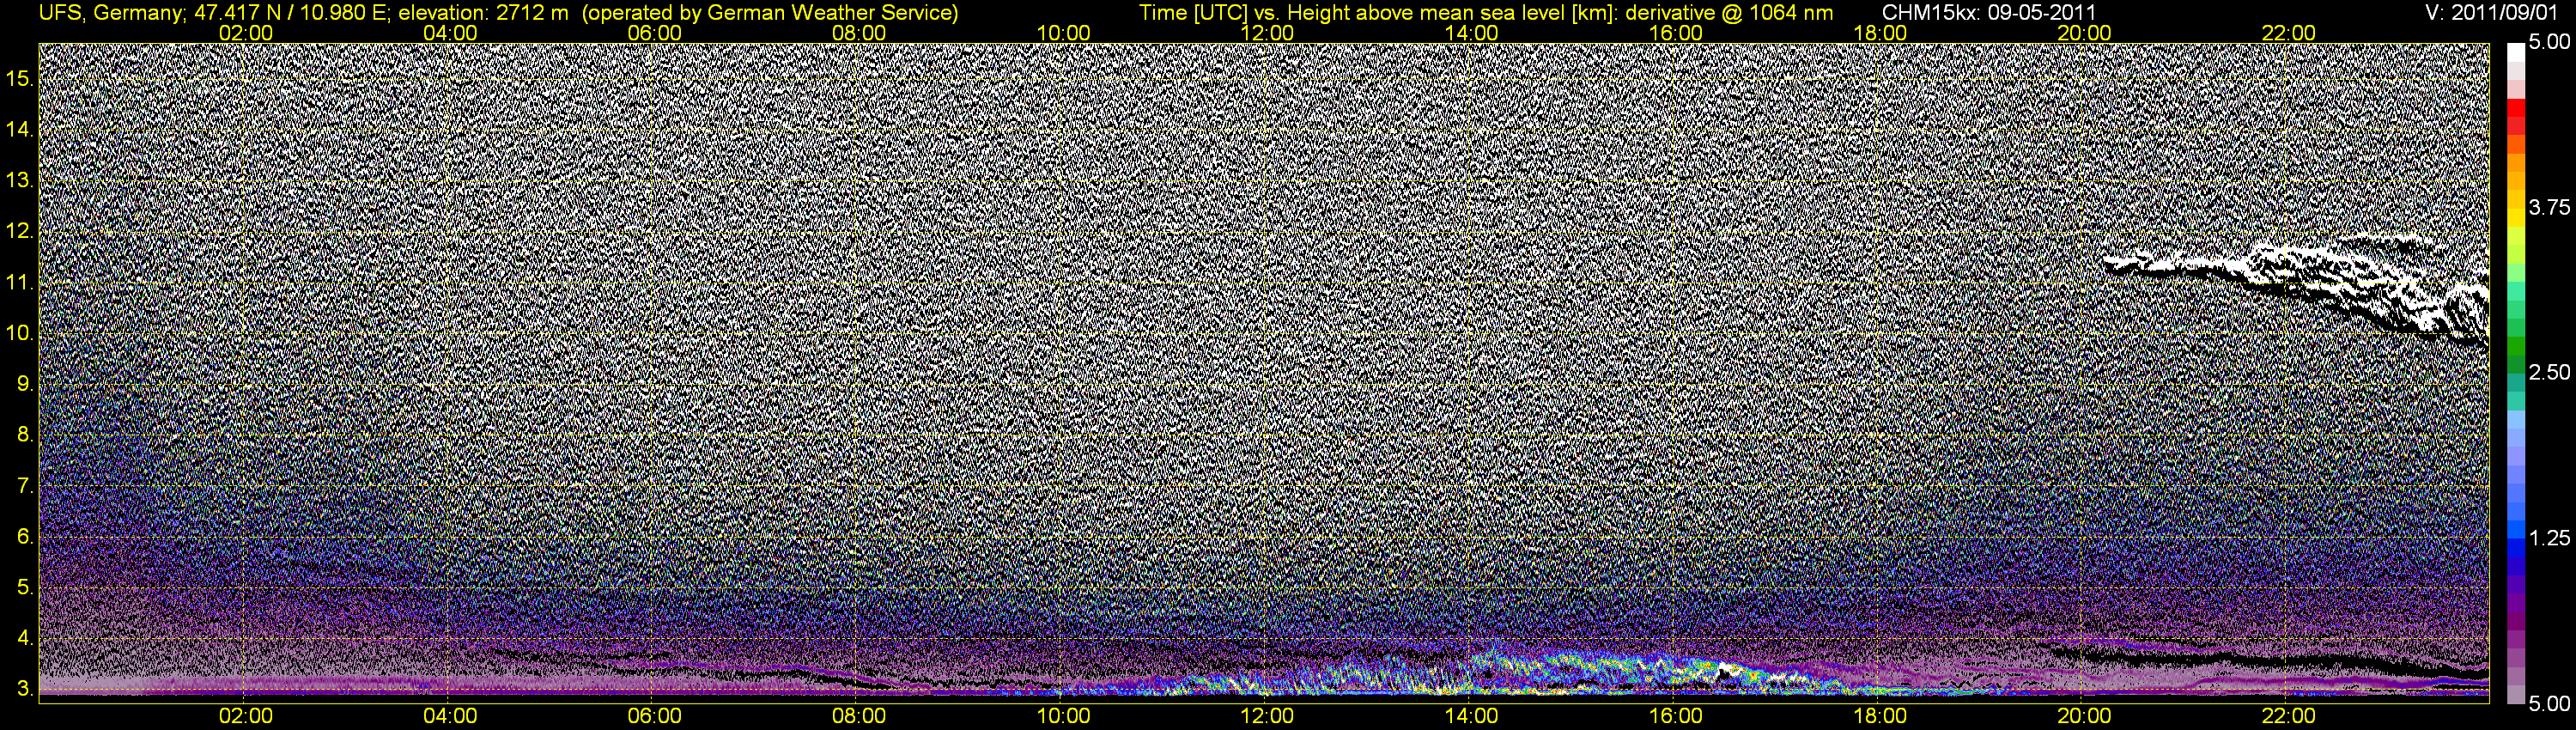
Task: Click the "12." height axis label
Action: pos(20,231)
